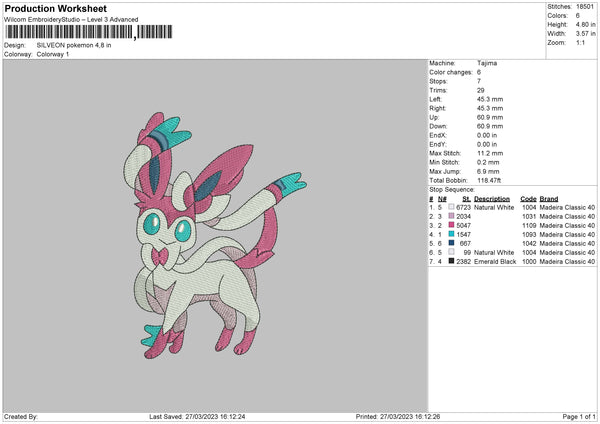Click the 'Stop Sequence:' heading
This screenshot has width=600, height=424.
pyautogui.click(x=452, y=190)
